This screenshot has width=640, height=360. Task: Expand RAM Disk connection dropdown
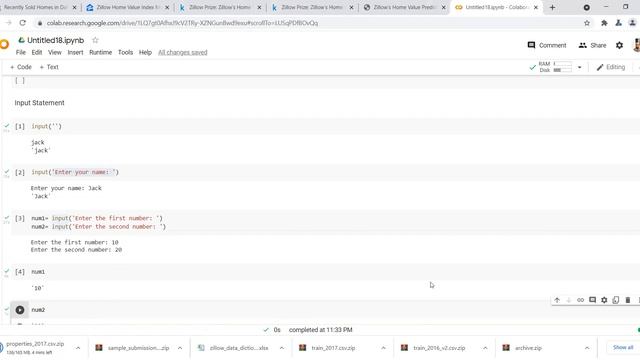point(579,67)
